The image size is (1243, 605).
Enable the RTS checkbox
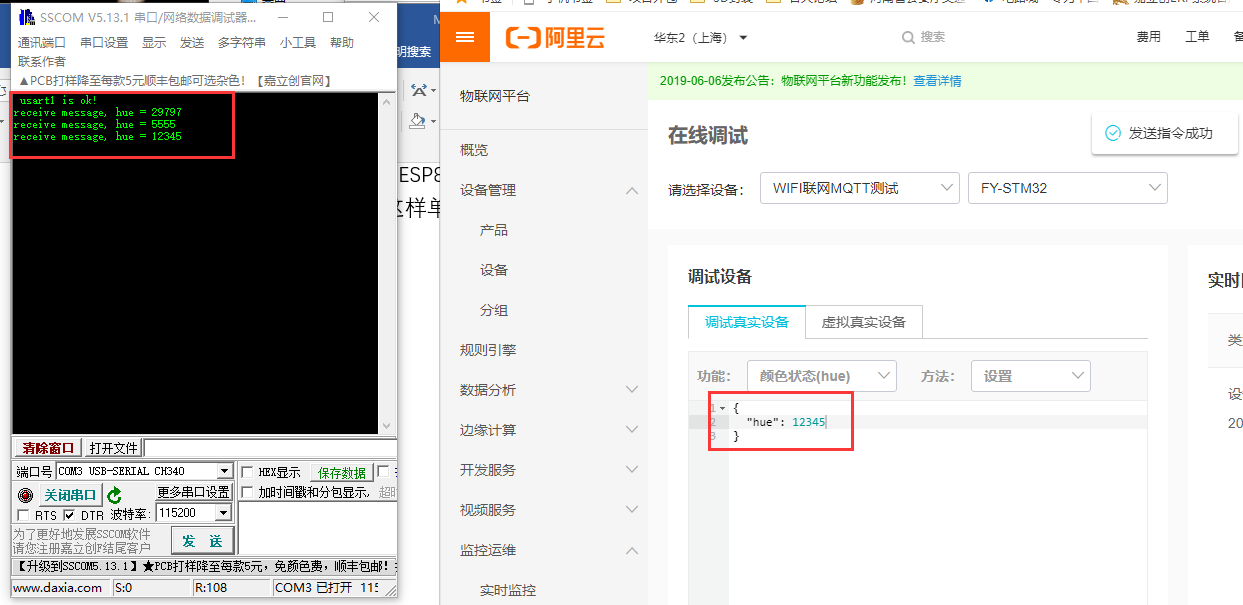(x=24, y=515)
